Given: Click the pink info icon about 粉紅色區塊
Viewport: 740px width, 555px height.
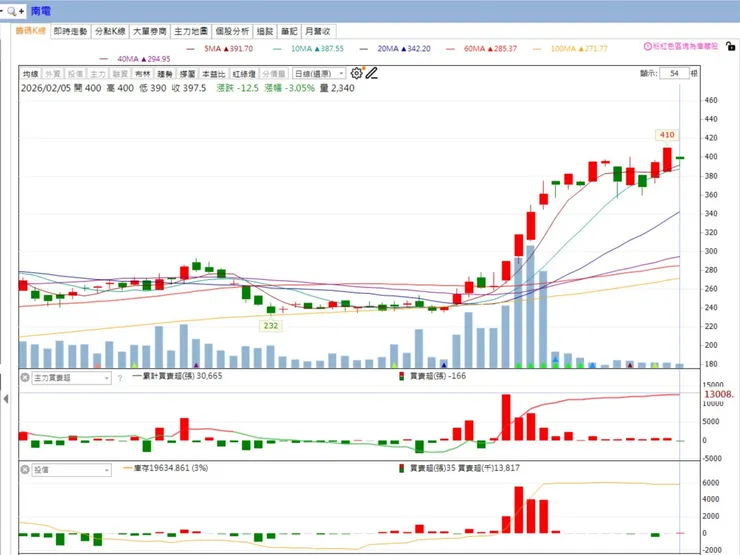Looking at the screenshot, I should [648, 46].
